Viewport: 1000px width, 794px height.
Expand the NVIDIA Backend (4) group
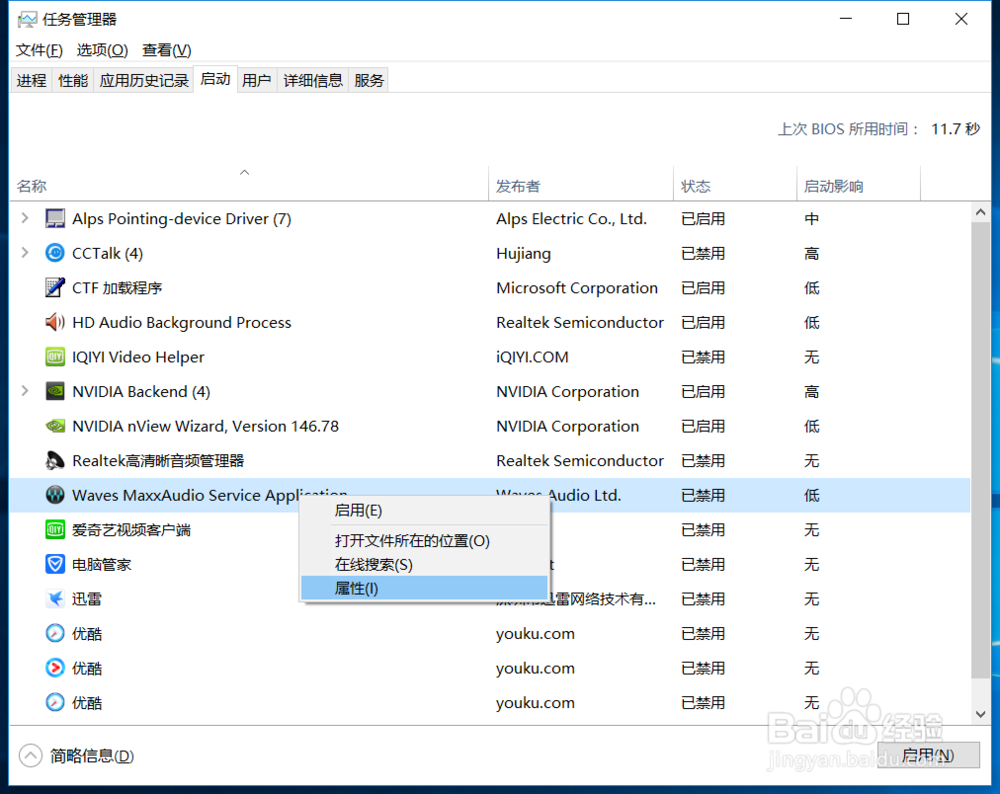click(x=25, y=390)
